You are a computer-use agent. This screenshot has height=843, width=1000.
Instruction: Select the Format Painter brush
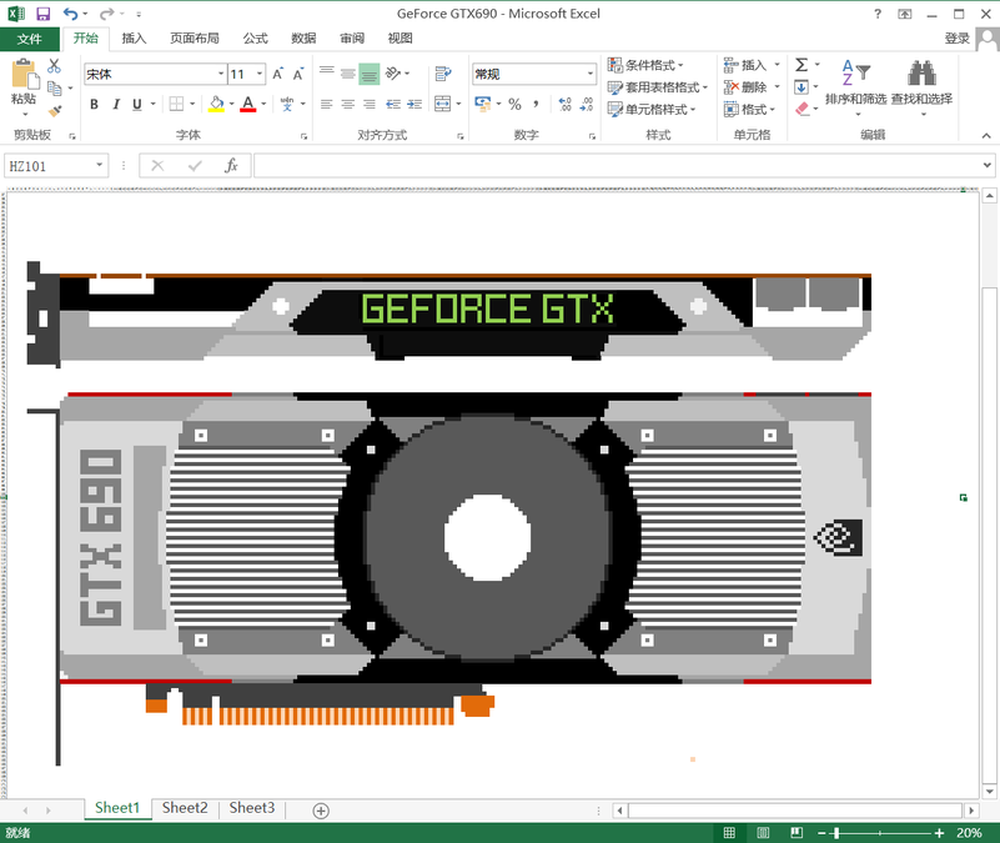pos(55,111)
